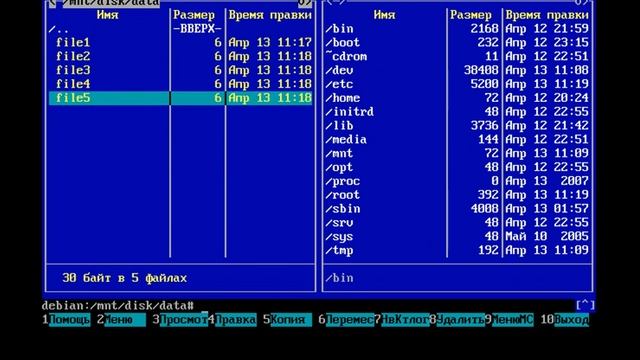
Task: Click date Май 10 2005 of /sys
Action: click(547, 237)
